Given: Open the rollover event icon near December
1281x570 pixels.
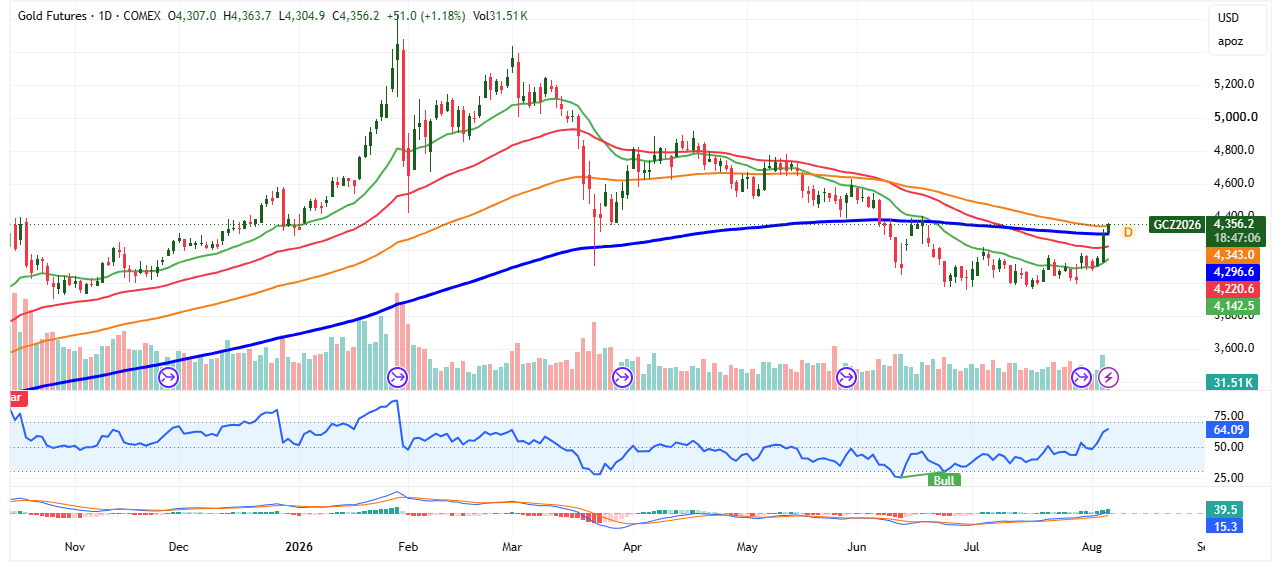Looking at the screenshot, I should pos(168,377).
